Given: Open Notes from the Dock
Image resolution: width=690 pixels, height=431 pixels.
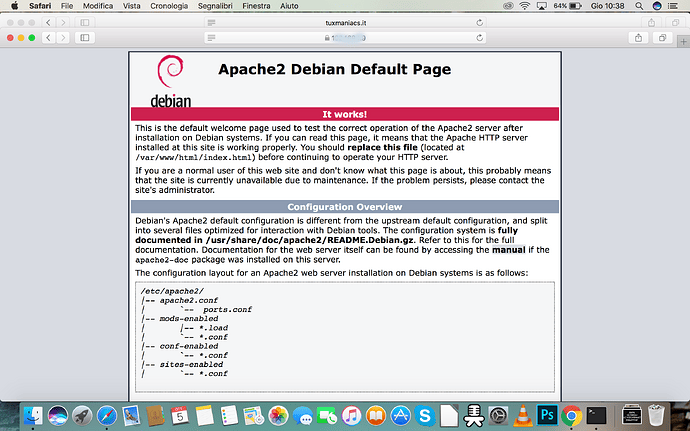Looking at the screenshot, I should click(205, 416).
